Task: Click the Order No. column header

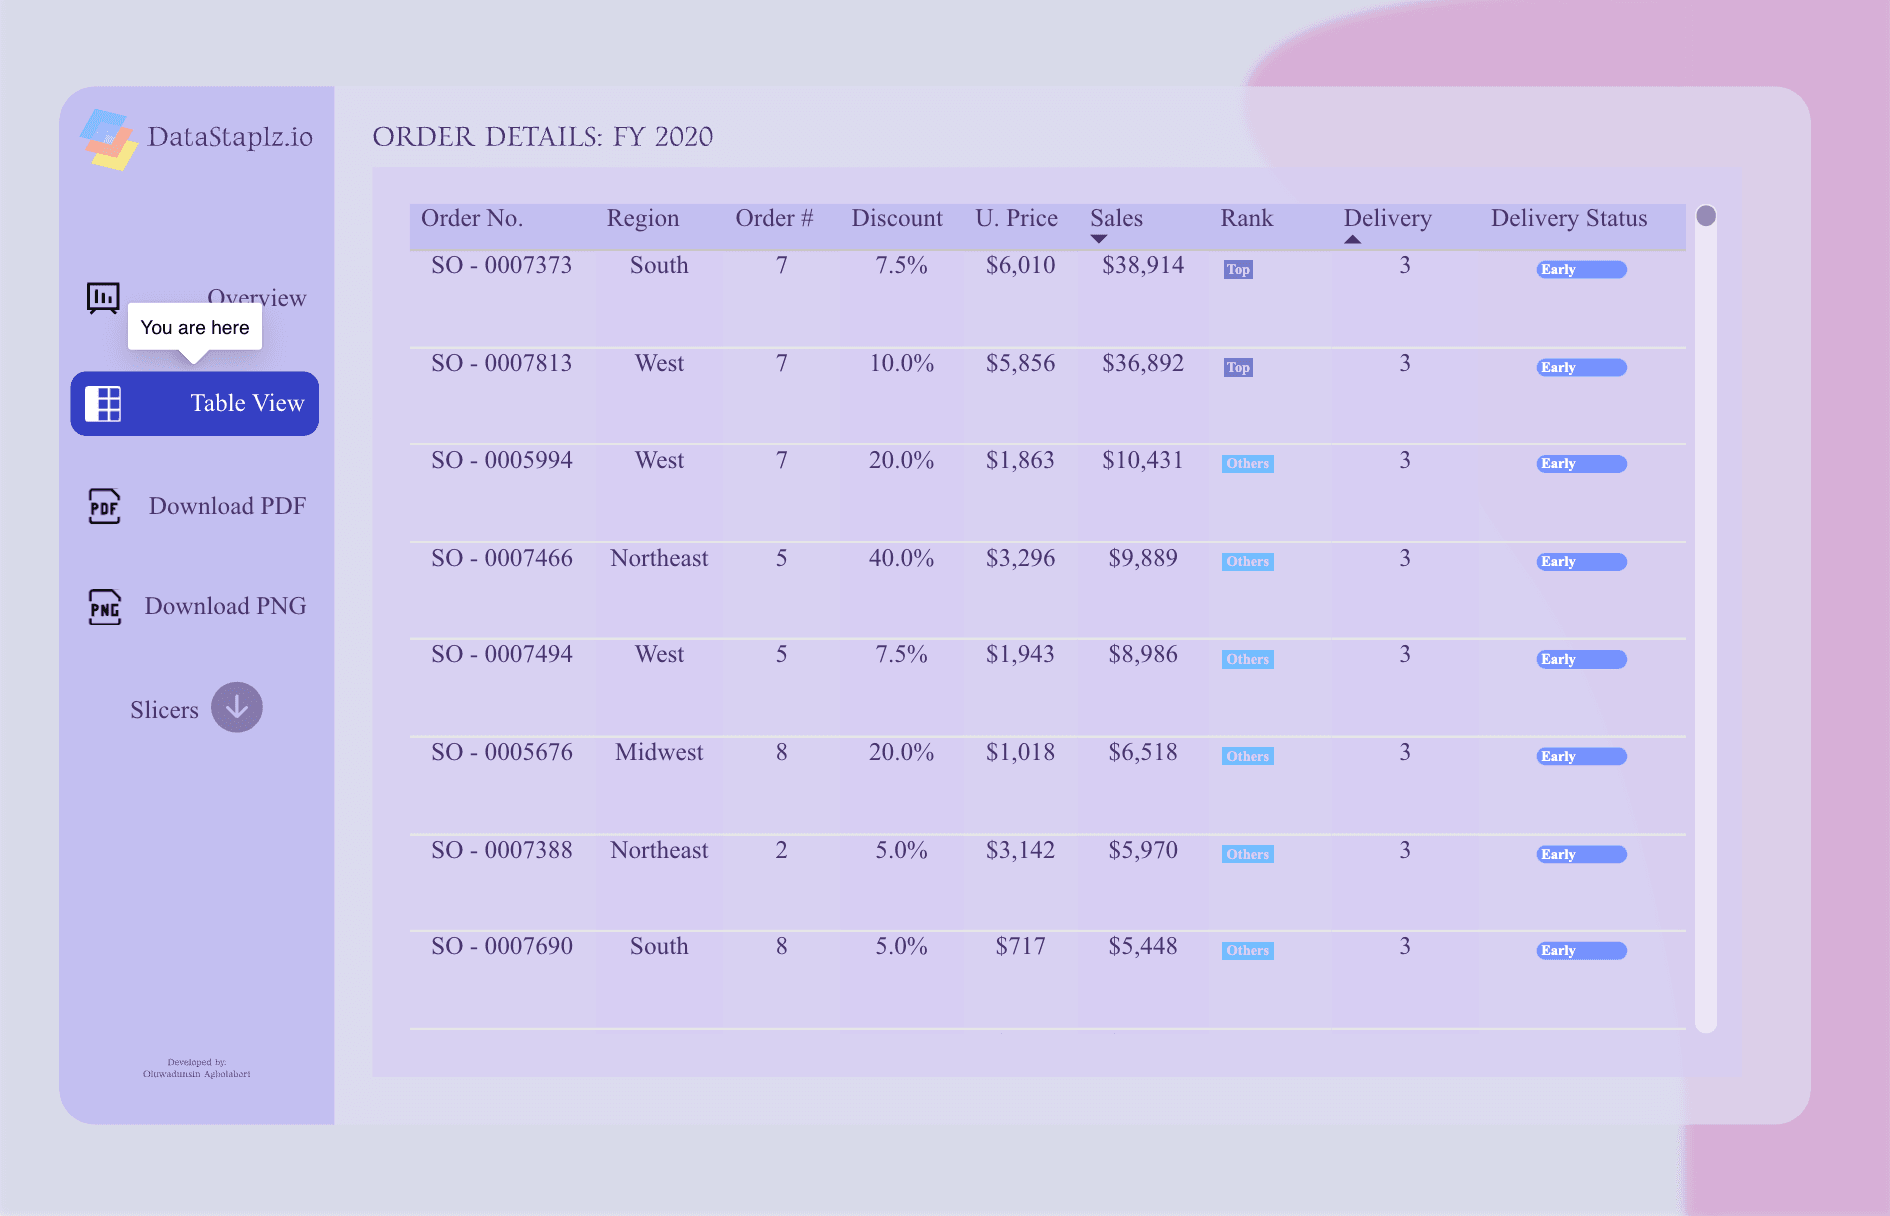Action: [472, 218]
